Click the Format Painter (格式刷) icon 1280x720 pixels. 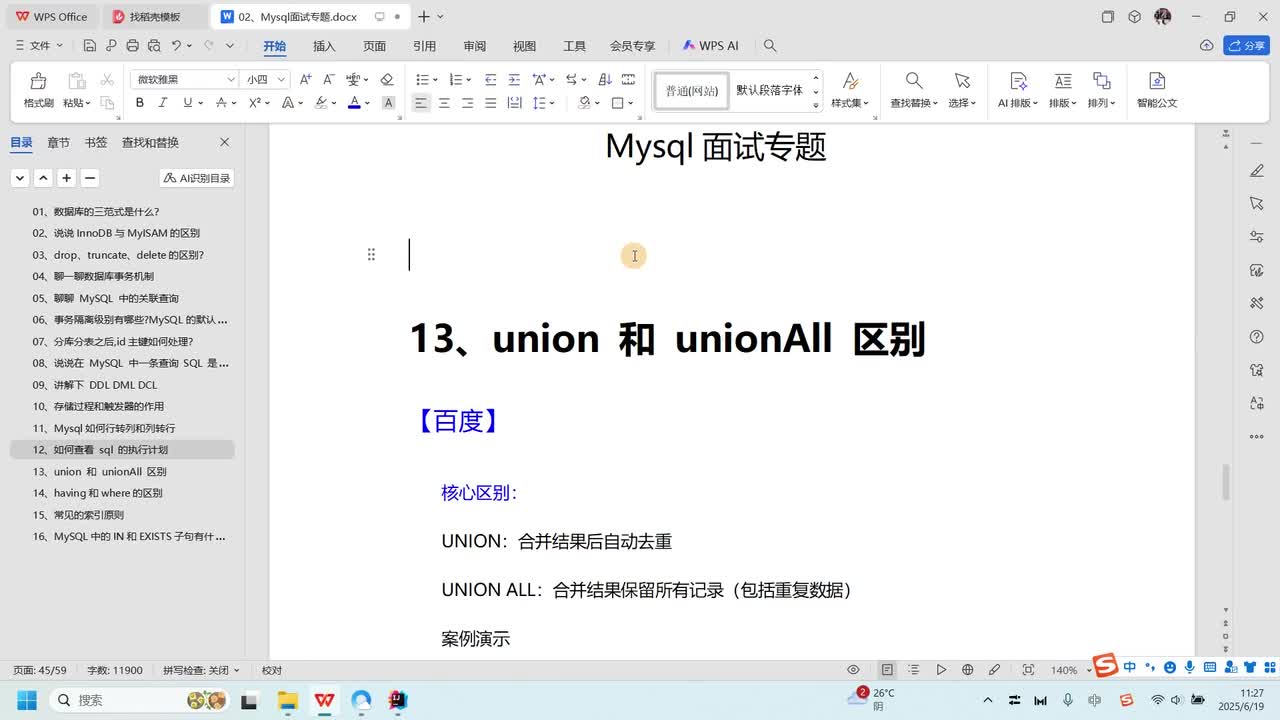point(38,81)
